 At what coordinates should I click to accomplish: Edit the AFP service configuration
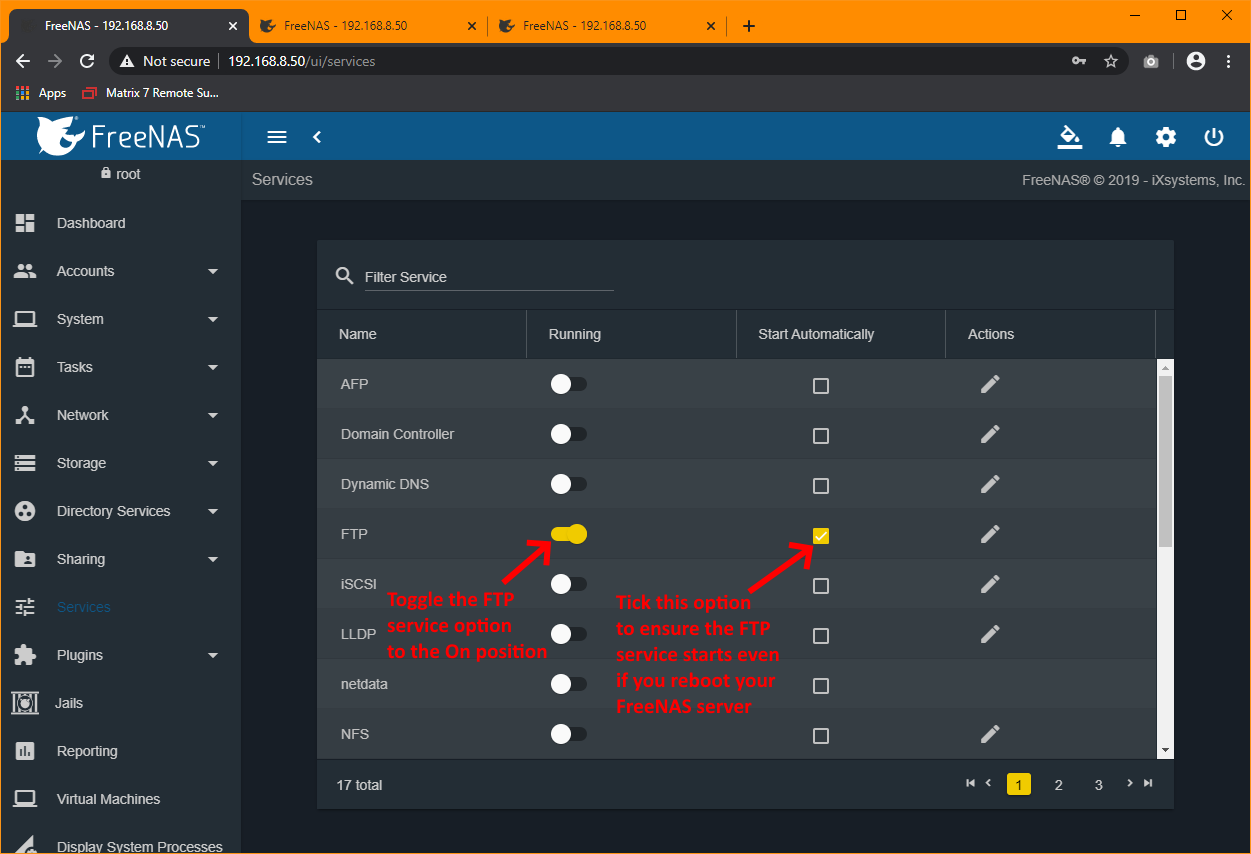click(990, 384)
